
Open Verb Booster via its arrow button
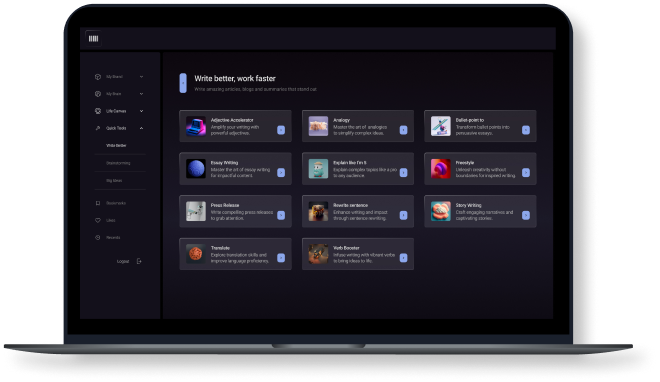click(404, 257)
